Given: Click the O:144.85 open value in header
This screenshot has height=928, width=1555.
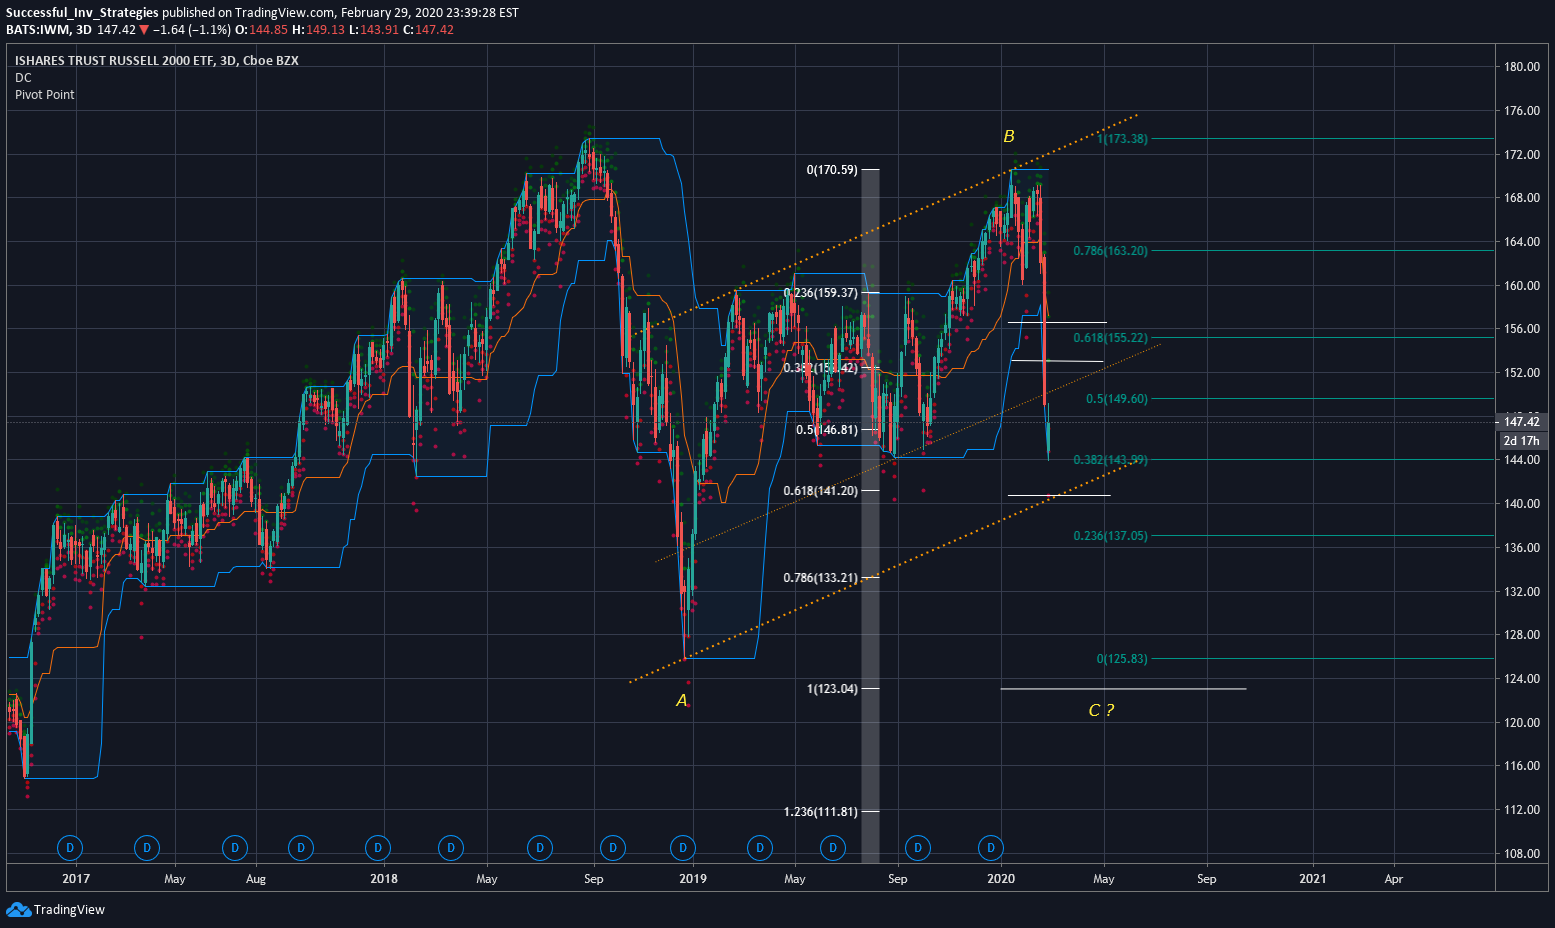Looking at the screenshot, I should pyautogui.click(x=262, y=30).
